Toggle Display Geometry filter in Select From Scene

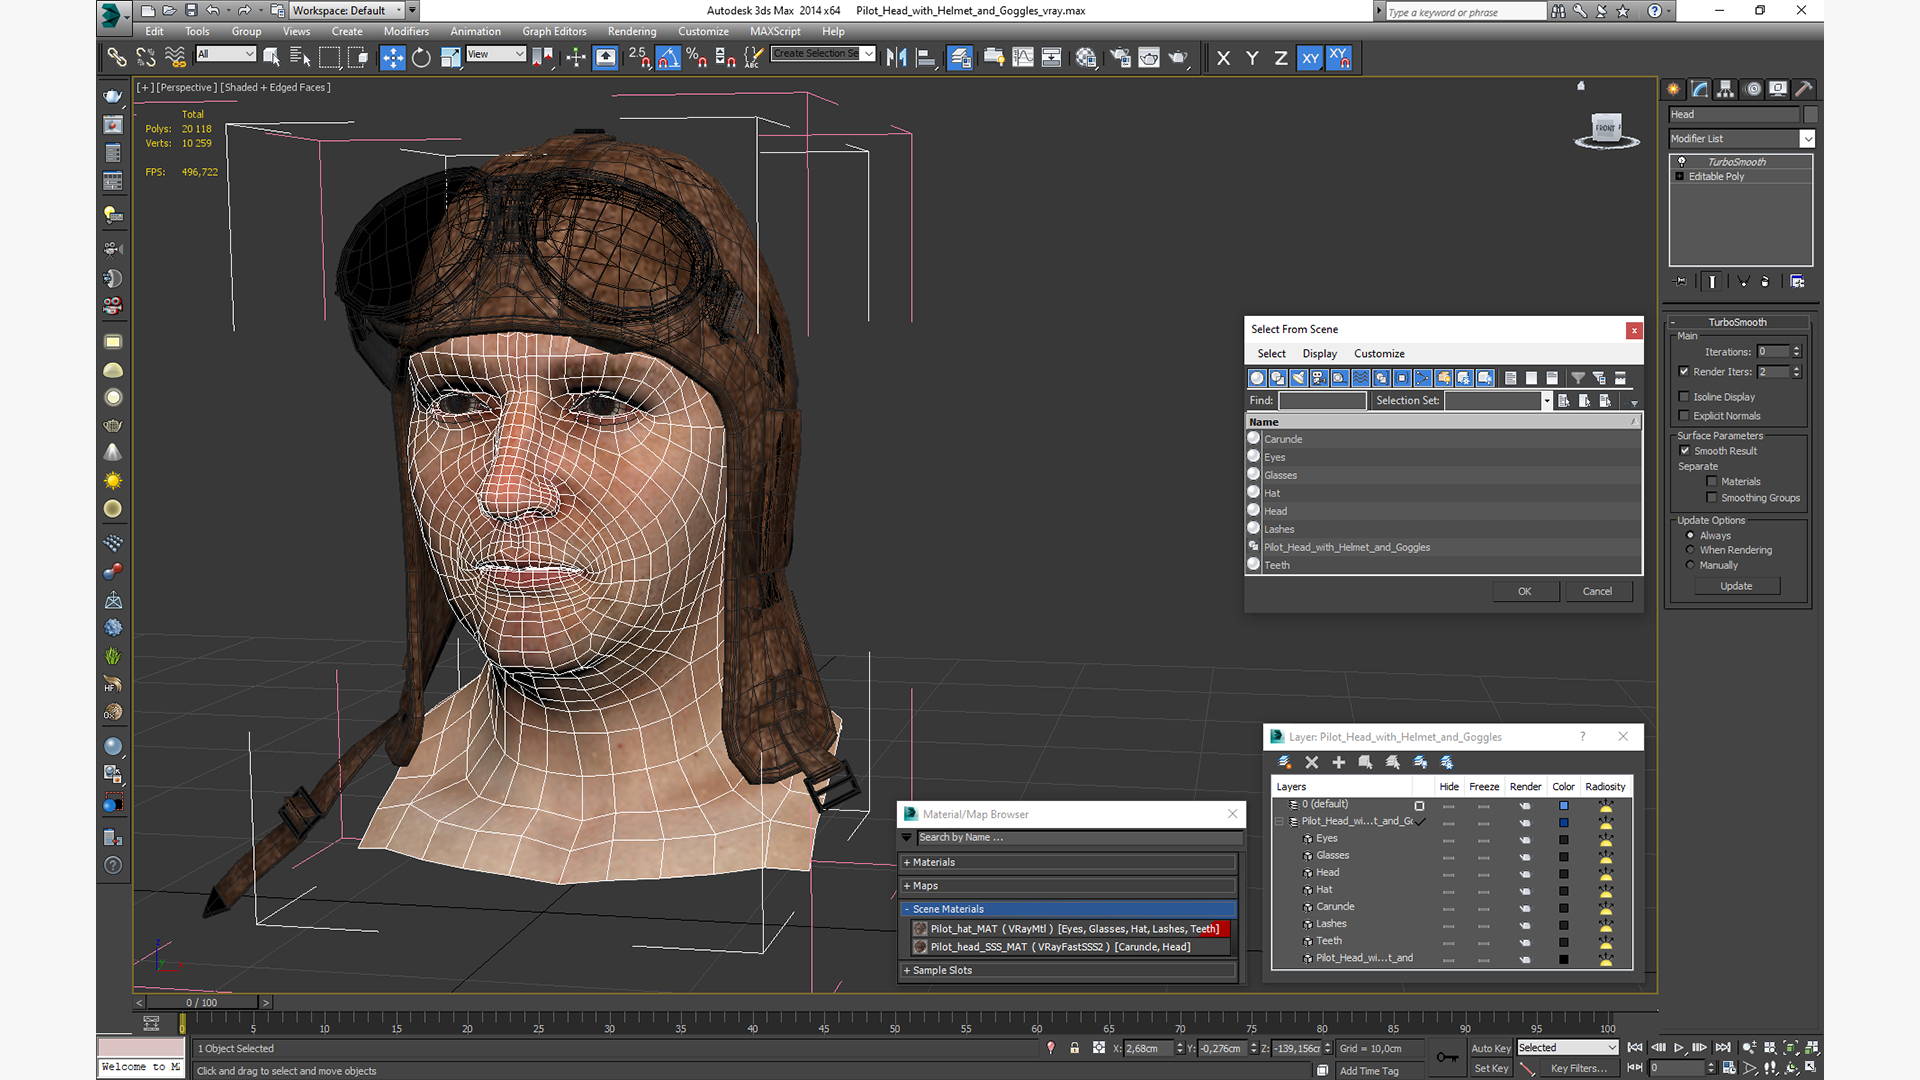(1257, 378)
